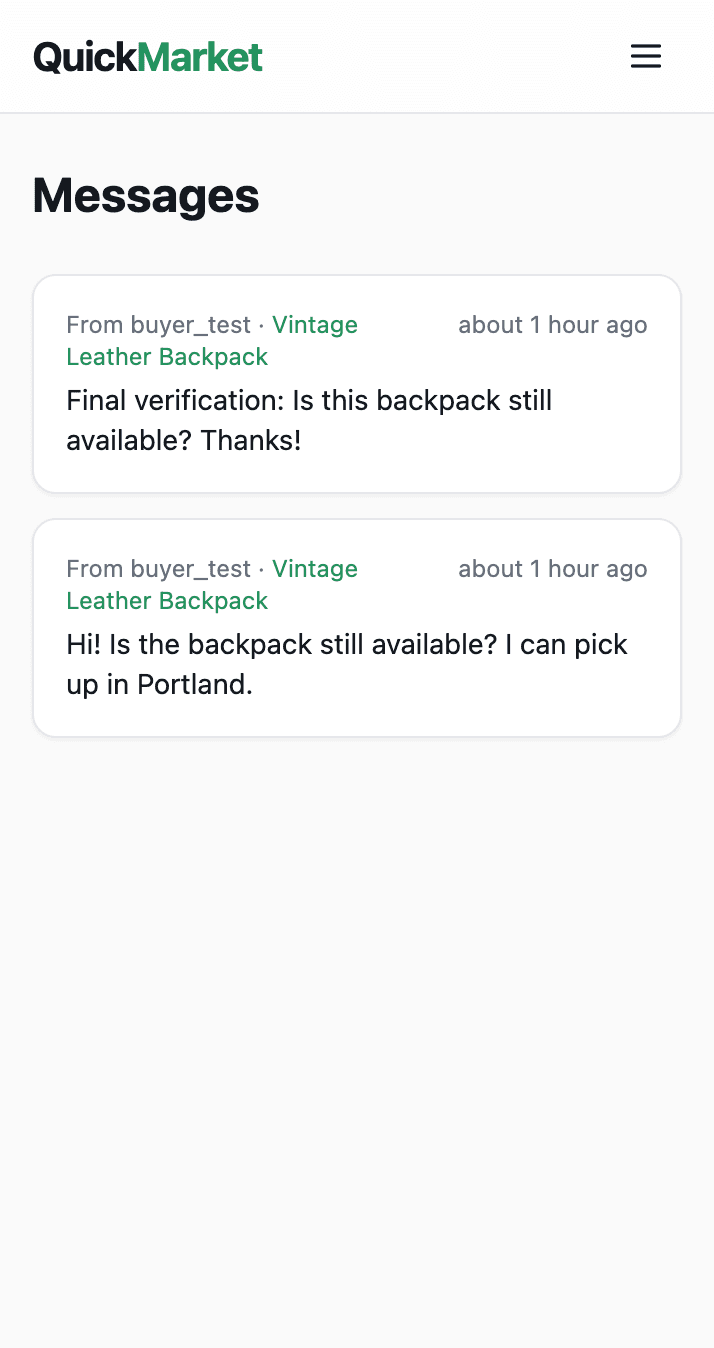Click the QuickMarket logo
The width and height of the screenshot is (714, 1348).
[147, 57]
